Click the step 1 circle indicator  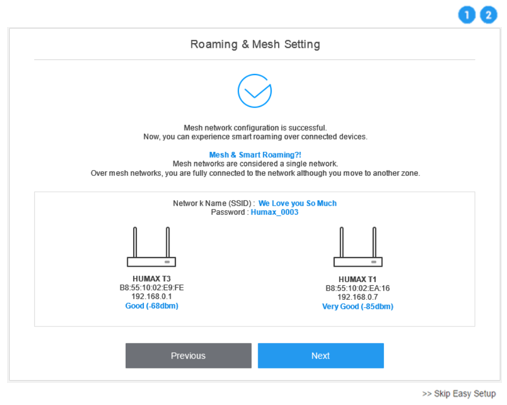(466, 15)
